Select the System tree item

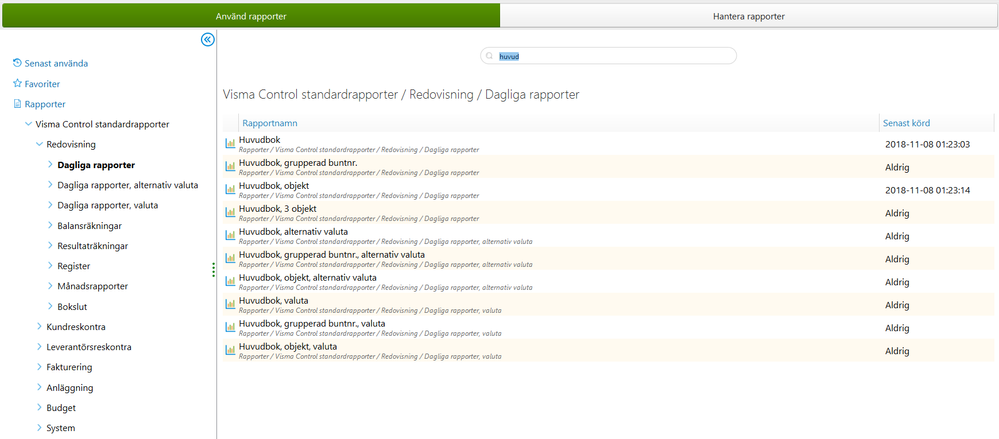click(x=61, y=428)
